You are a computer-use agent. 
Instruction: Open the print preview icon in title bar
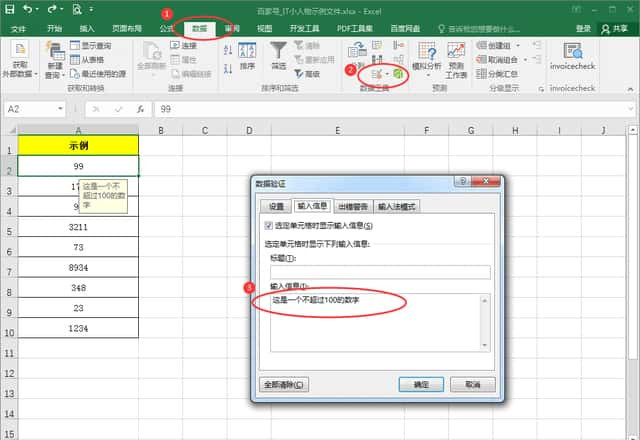click(x=77, y=9)
